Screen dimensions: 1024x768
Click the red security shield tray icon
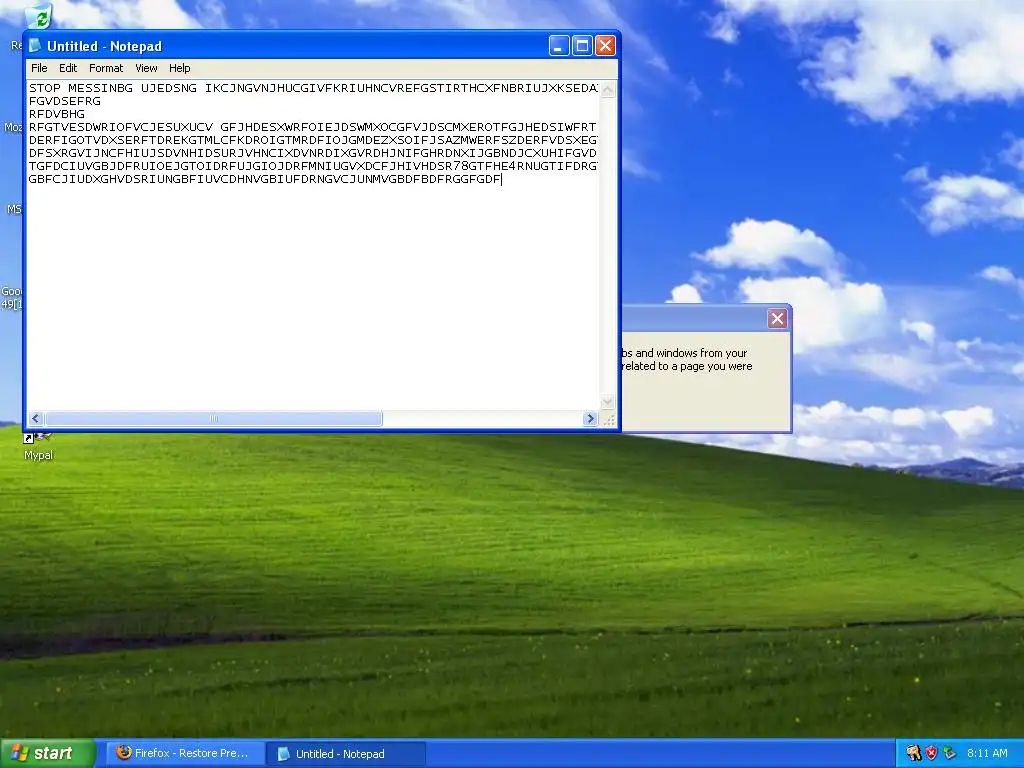(931, 754)
